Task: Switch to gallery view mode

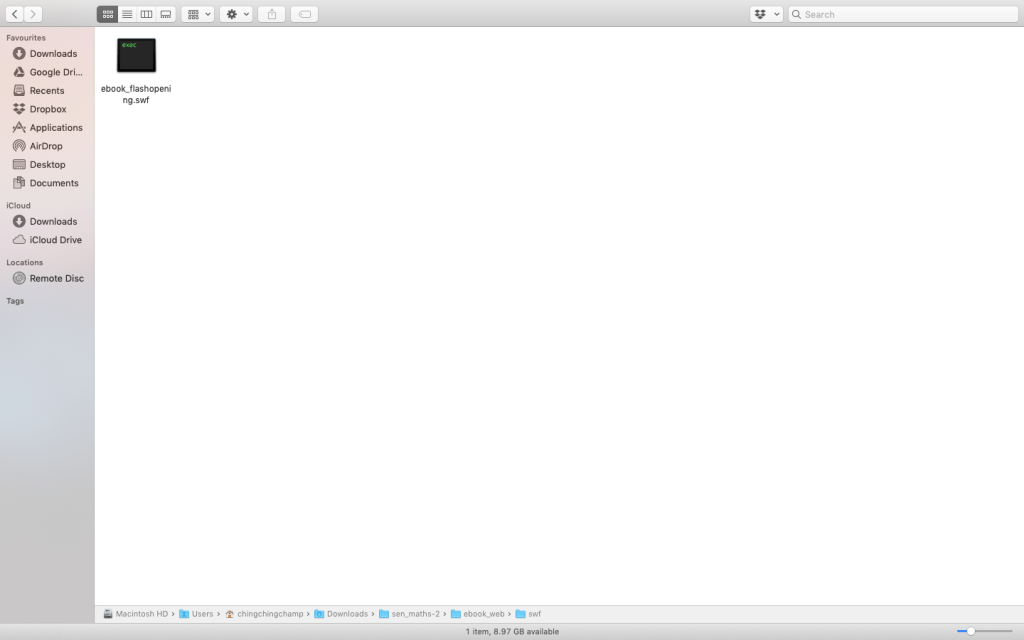Action: [x=166, y=14]
